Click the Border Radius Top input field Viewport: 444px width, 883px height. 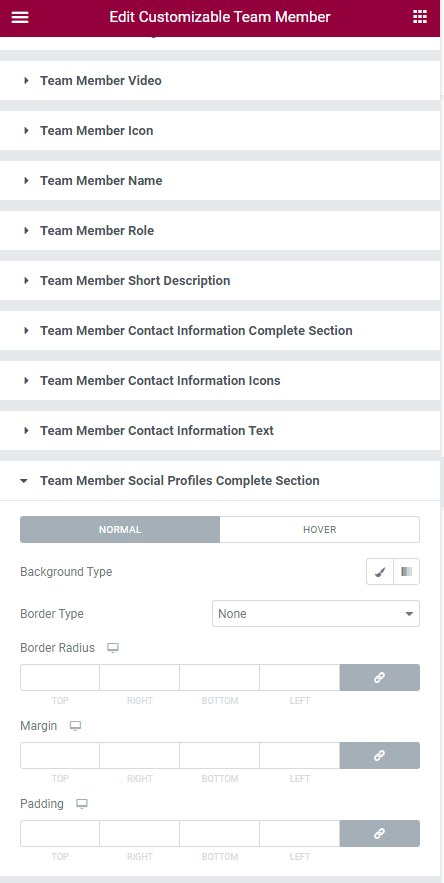[60, 677]
